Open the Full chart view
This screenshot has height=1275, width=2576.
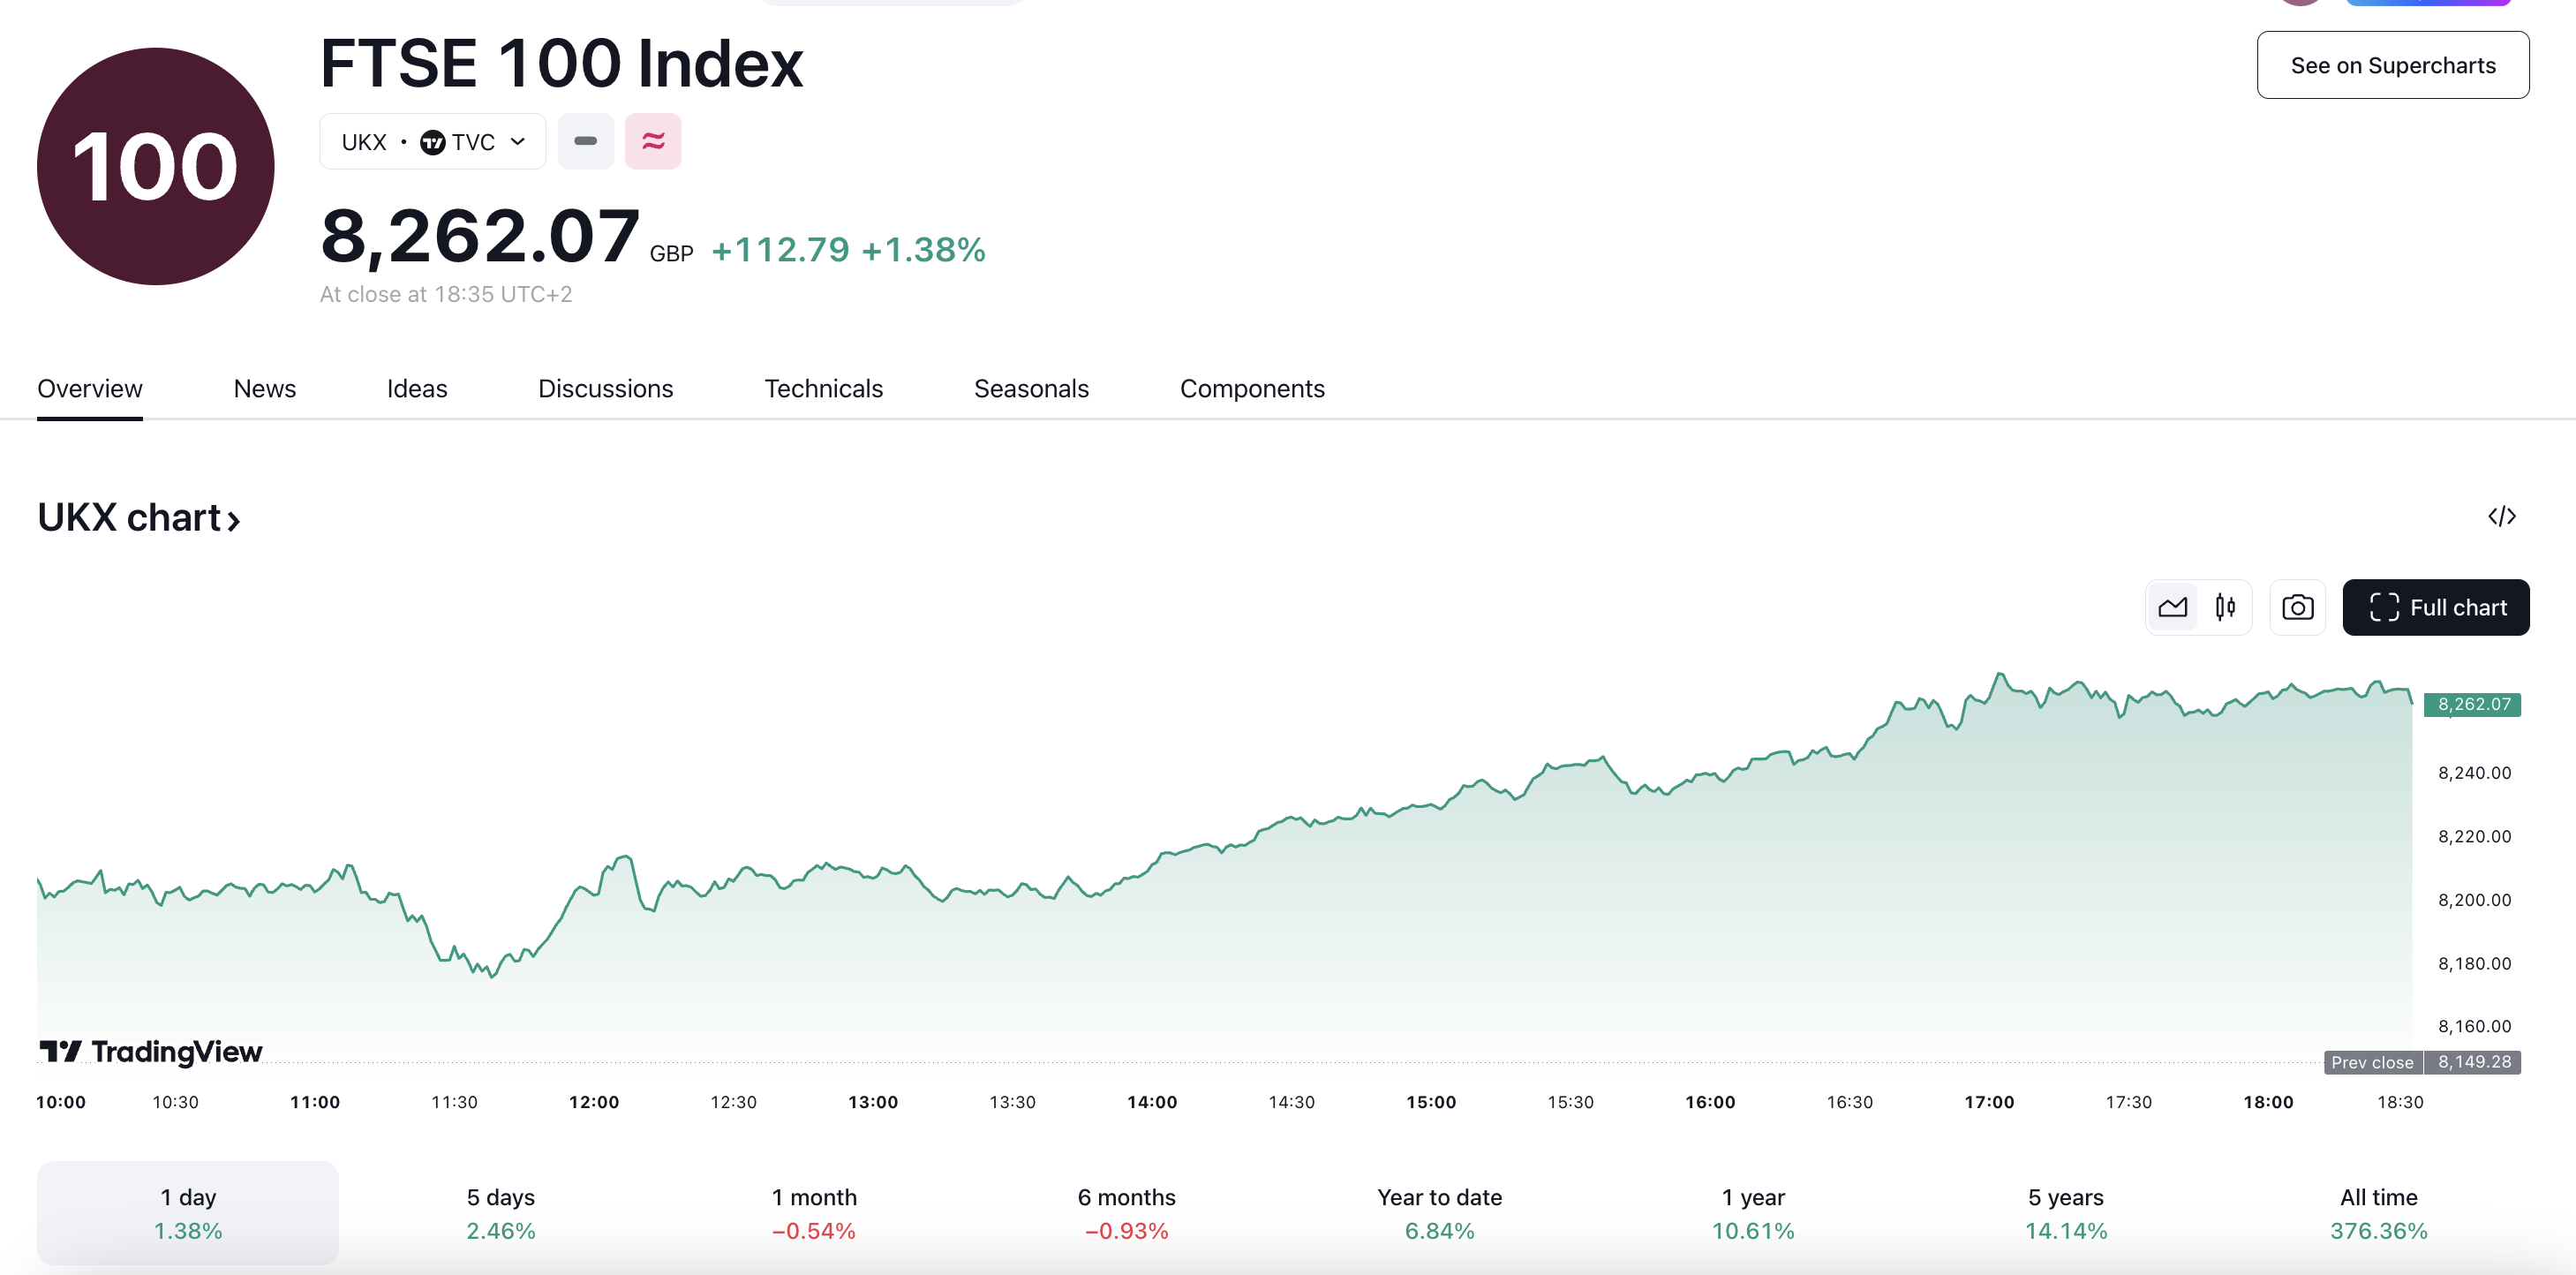point(2436,607)
